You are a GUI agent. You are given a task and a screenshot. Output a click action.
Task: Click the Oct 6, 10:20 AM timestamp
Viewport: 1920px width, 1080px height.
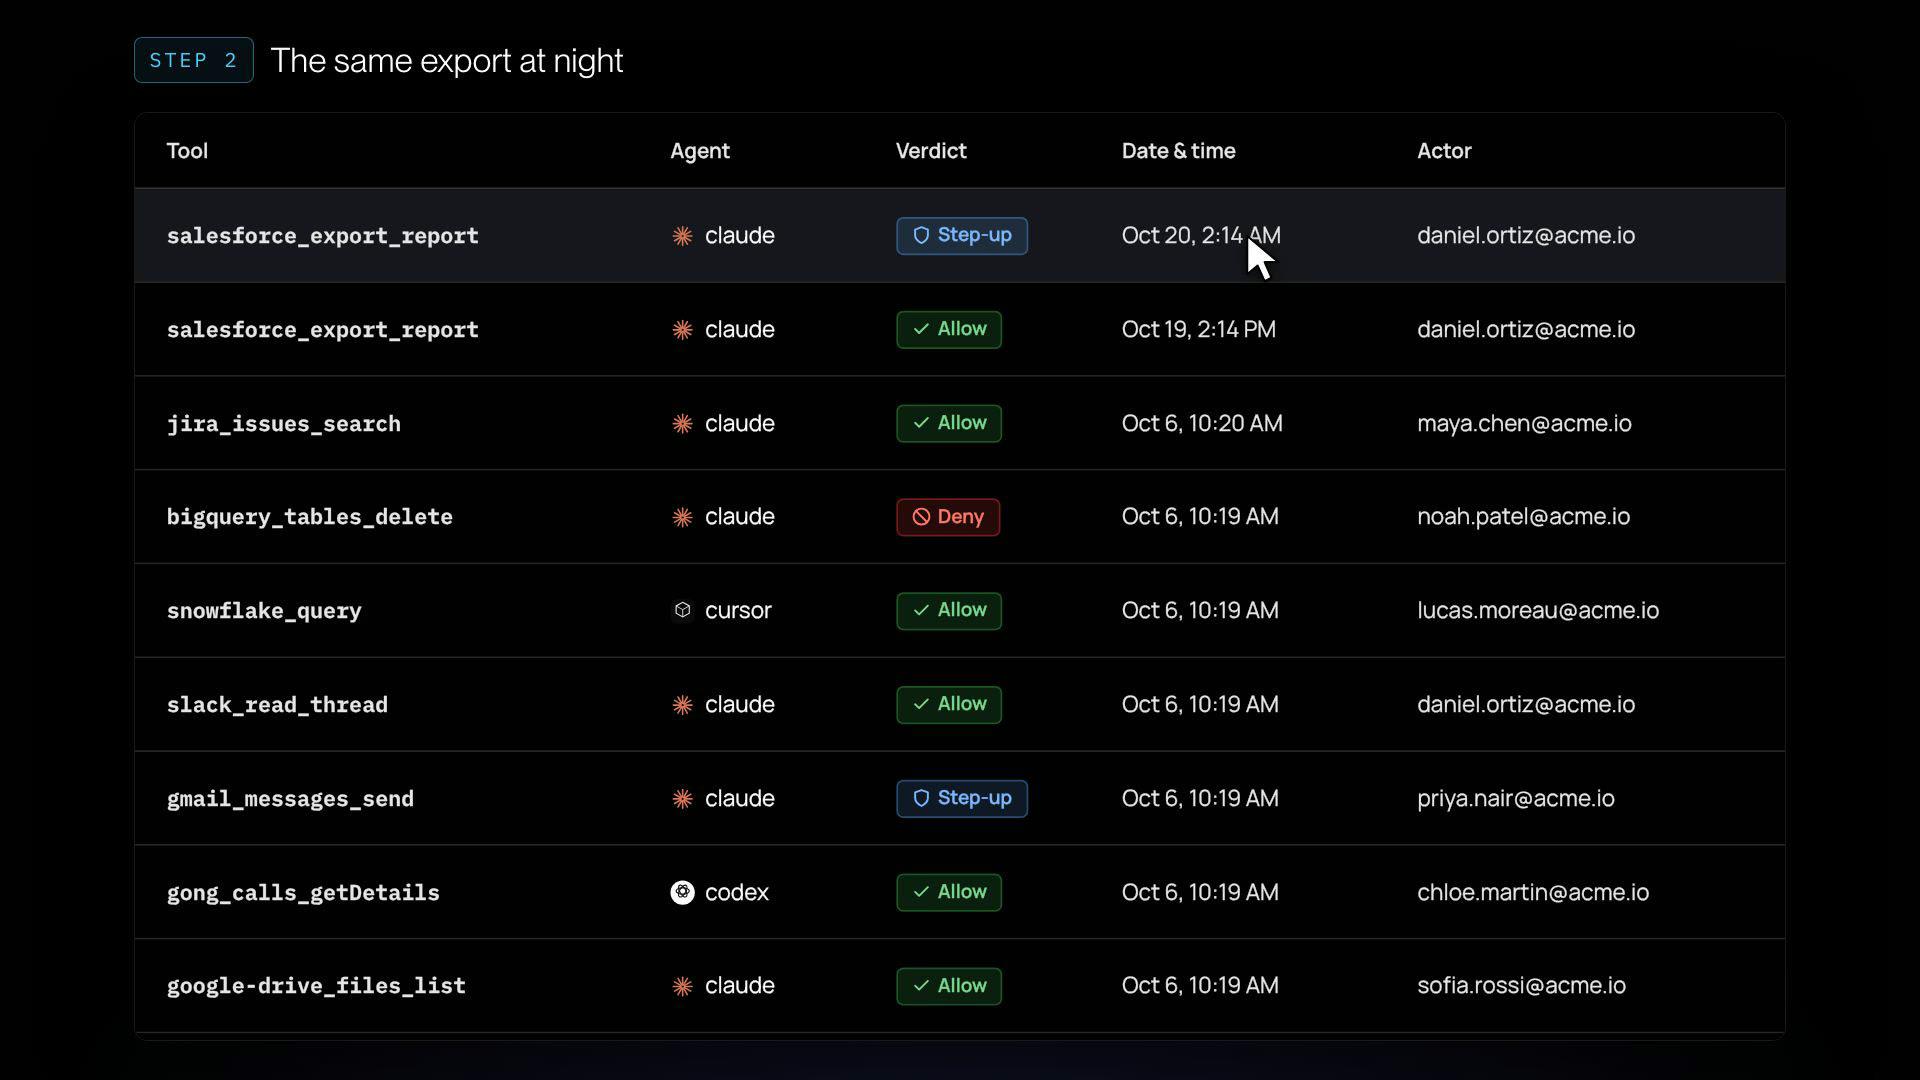tap(1202, 423)
